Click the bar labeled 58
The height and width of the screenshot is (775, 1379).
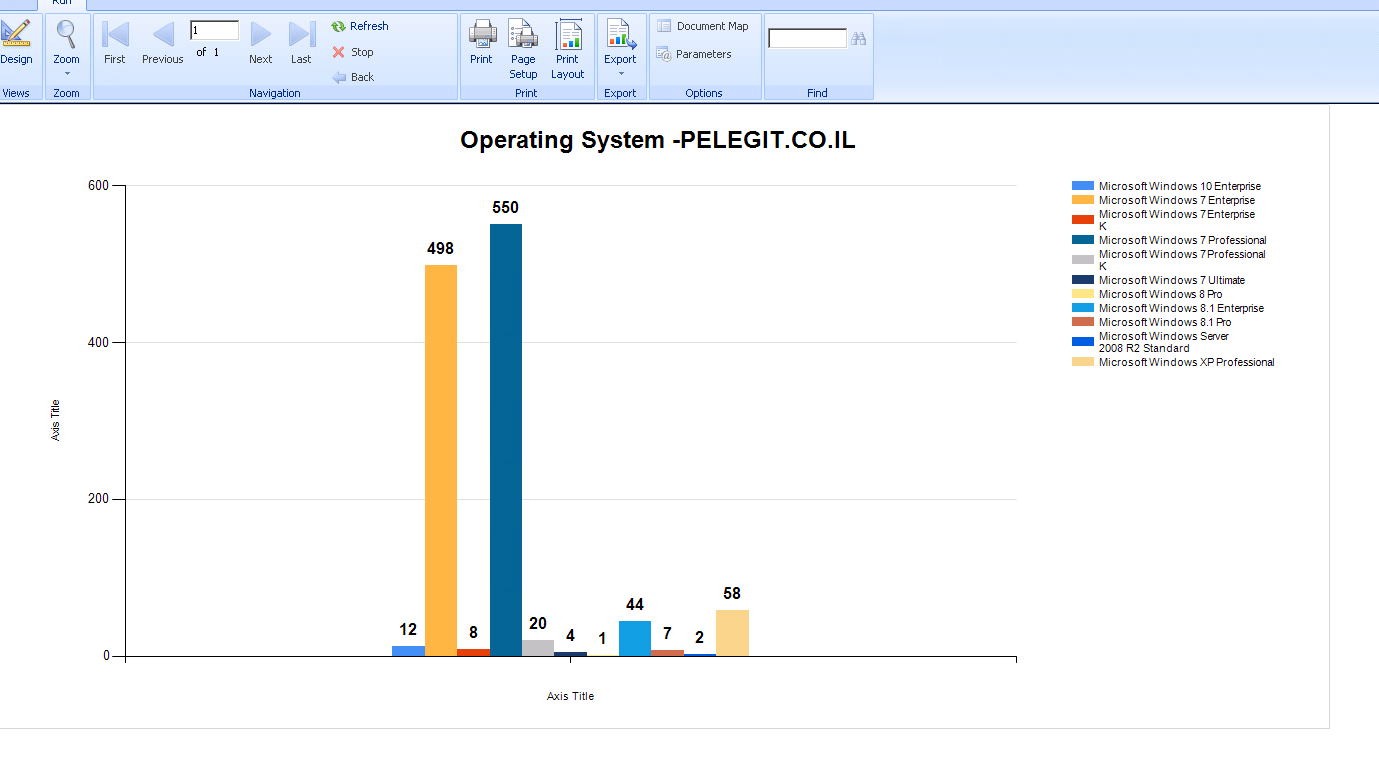coord(732,633)
